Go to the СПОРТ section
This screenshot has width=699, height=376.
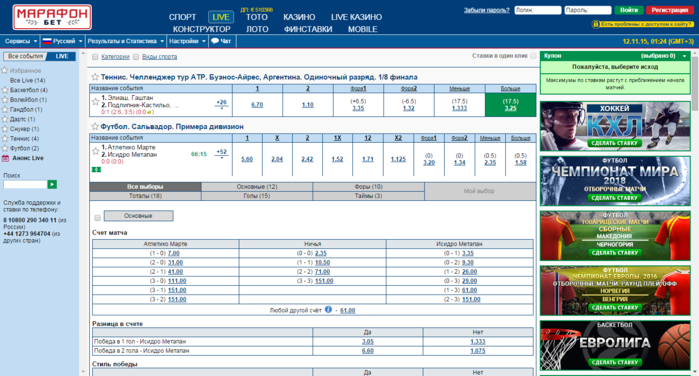click(182, 17)
